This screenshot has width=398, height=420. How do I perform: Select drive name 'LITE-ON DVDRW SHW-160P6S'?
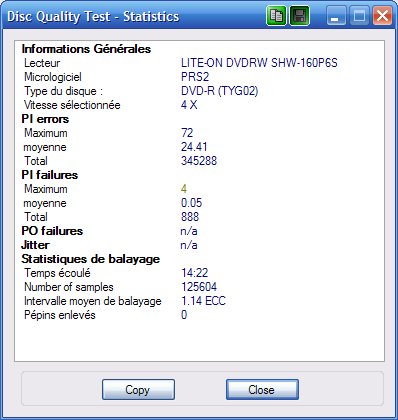259,63
